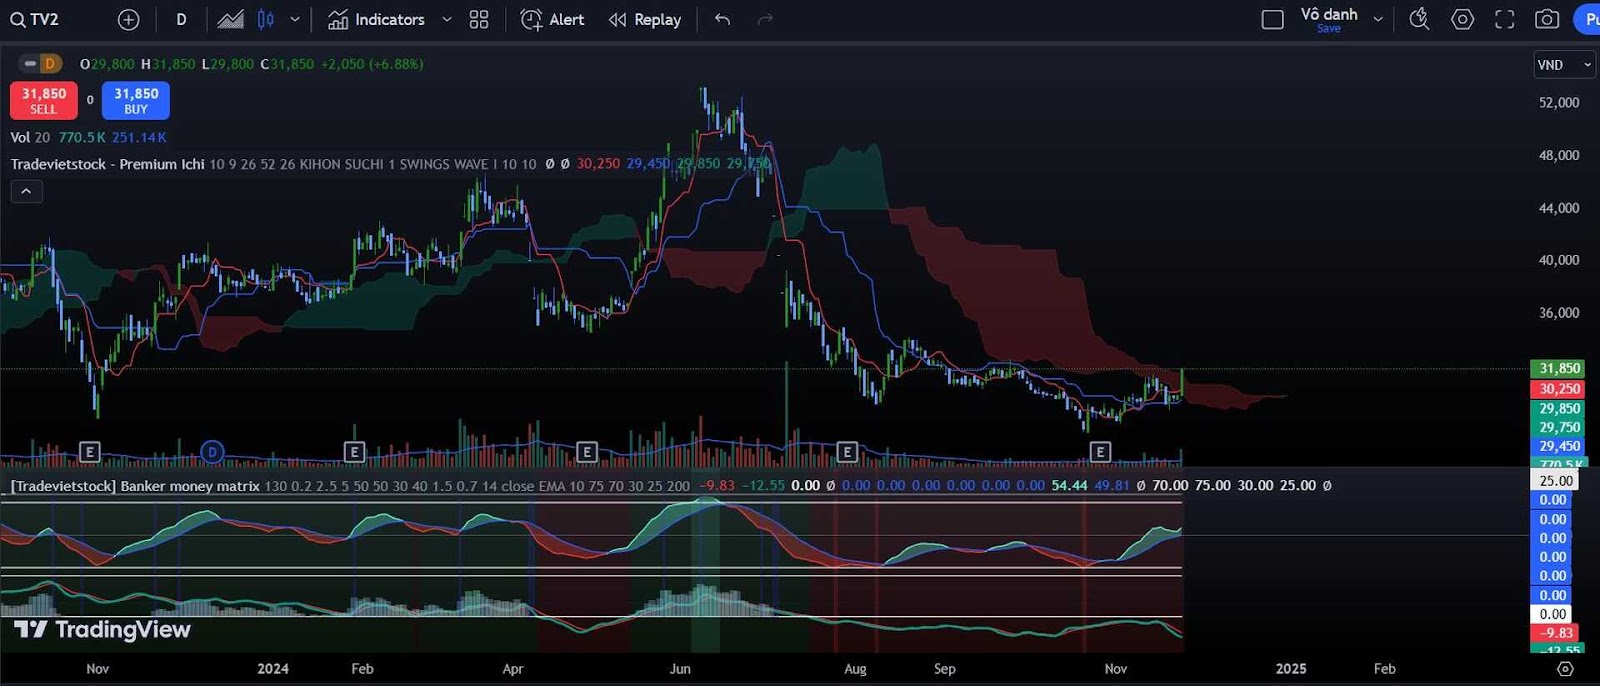This screenshot has width=1600, height=686.
Task: Open the Indicators menu
Action: click(376, 19)
